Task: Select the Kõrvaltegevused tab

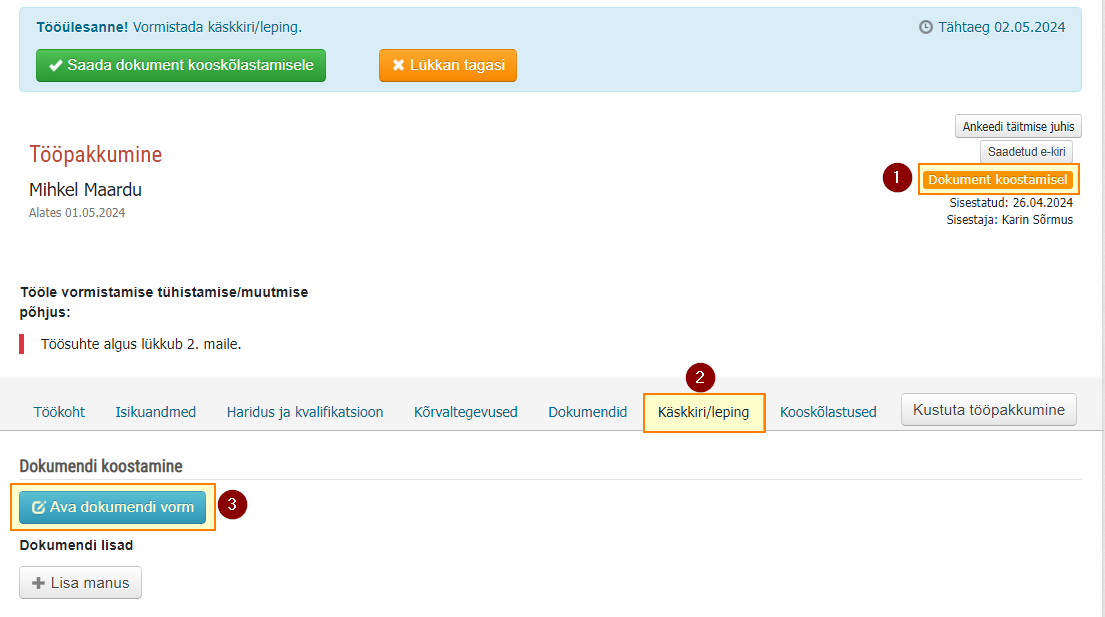Action: tap(466, 412)
